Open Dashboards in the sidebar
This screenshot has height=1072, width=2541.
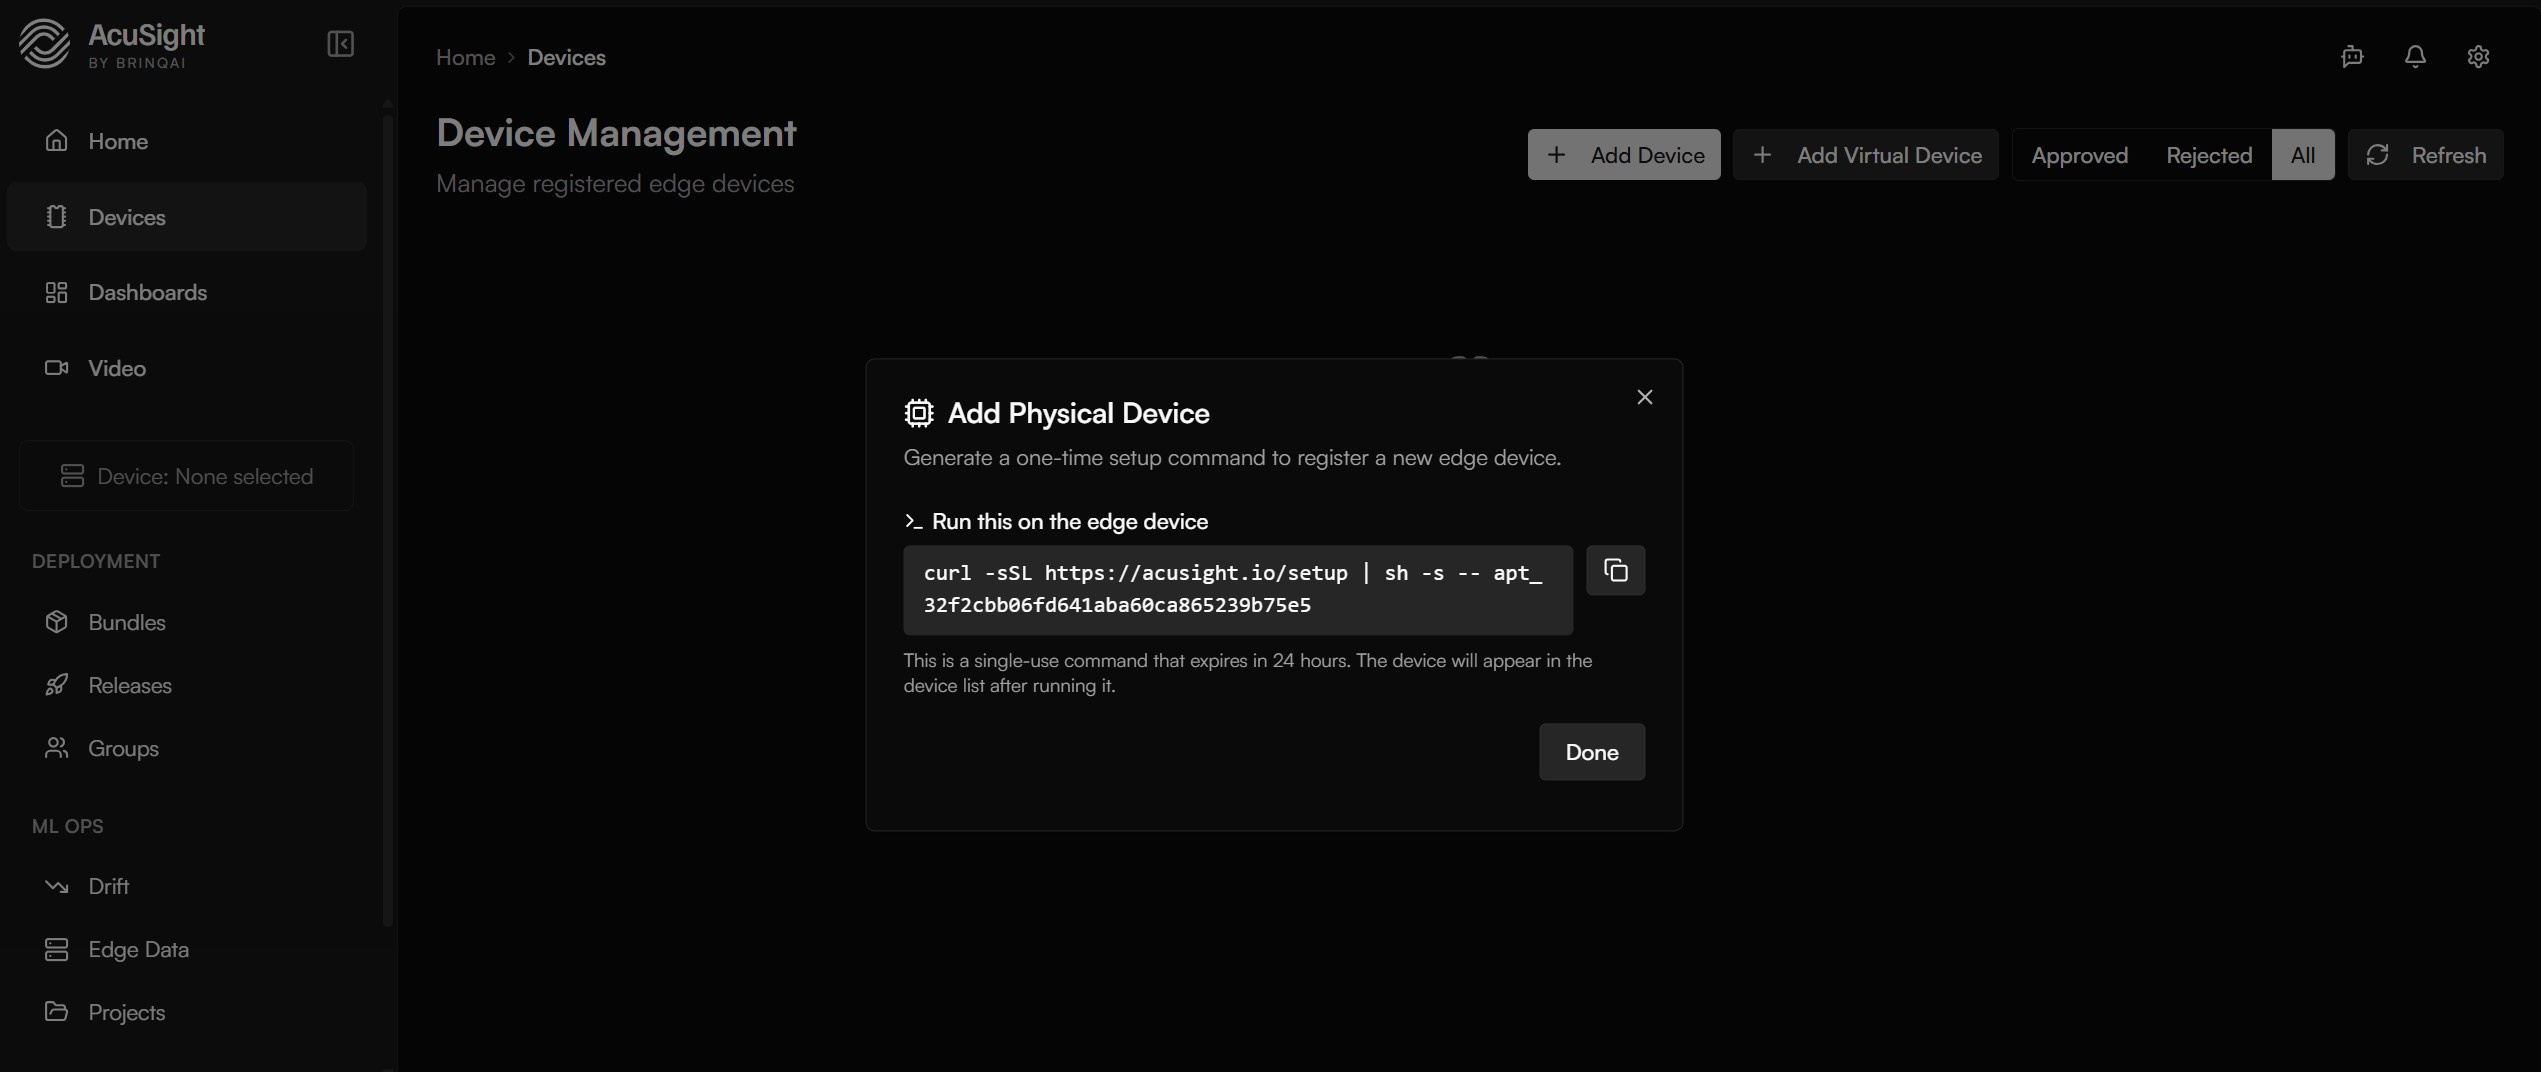click(x=186, y=292)
